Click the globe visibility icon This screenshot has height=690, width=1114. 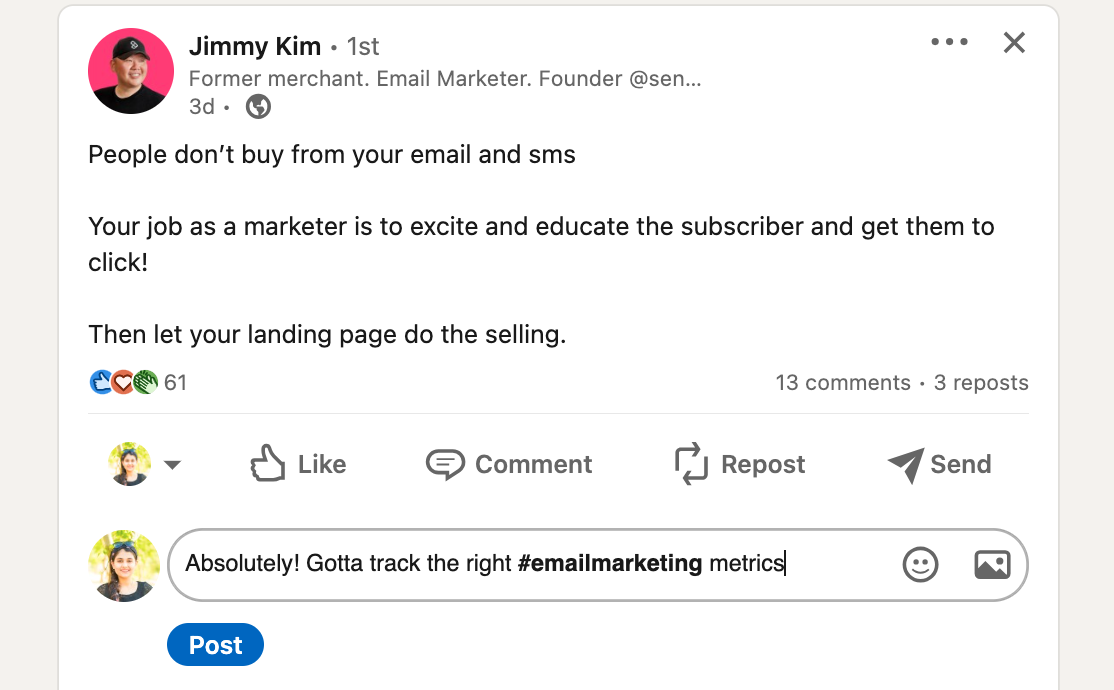[258, 107]
